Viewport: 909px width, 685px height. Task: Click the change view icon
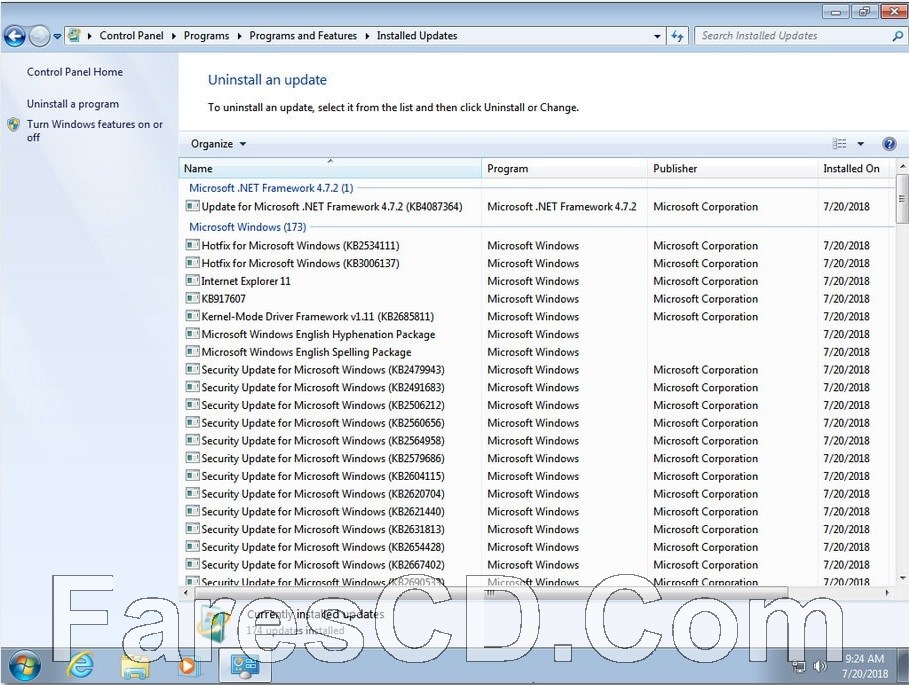[839, 144]
